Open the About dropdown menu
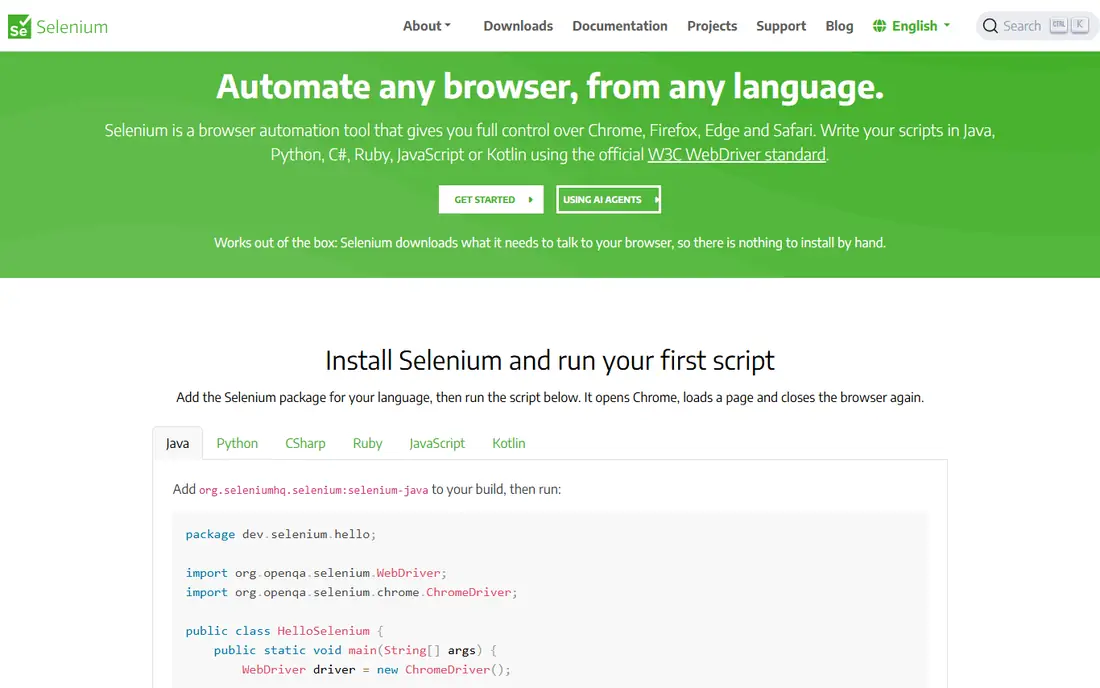The width and height of the screenshot is (1100, 688). tap(427, 26)
